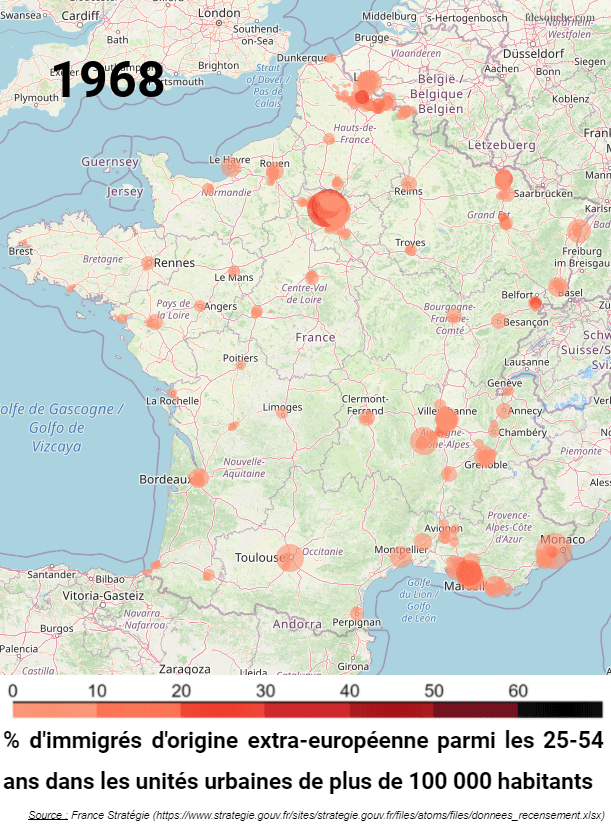Select the 20–30 legend color segment
Viewport: 611px width, 834px height.
(x=223, y=709)
